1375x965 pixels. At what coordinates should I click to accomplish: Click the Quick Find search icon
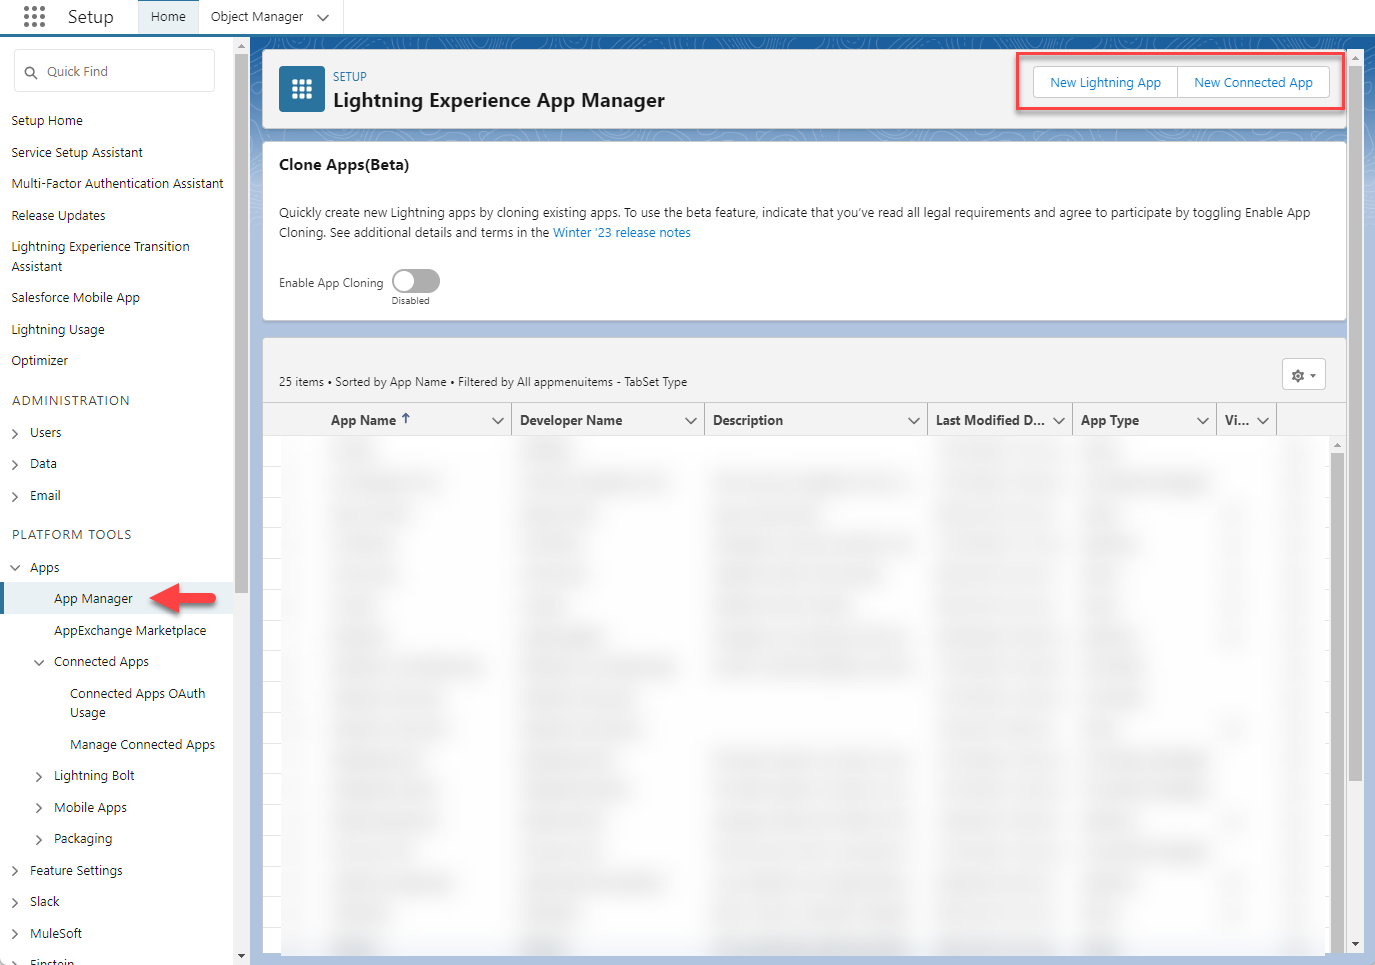click(31, 72)
